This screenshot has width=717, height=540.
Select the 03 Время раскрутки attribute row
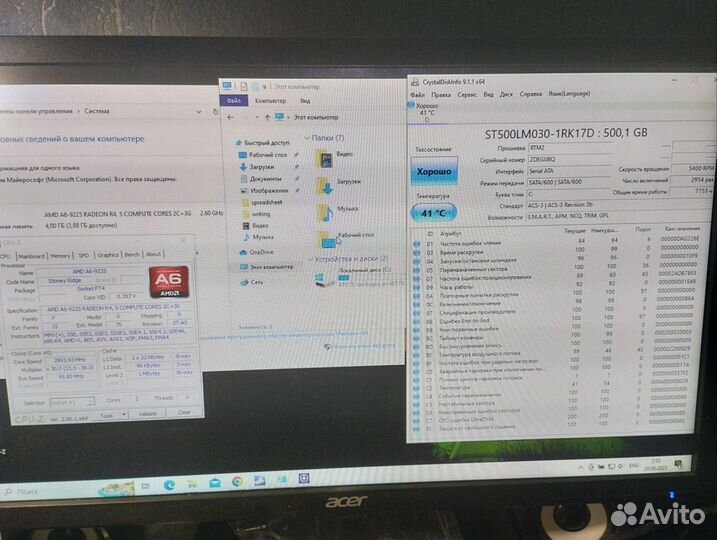click(556, 251)
